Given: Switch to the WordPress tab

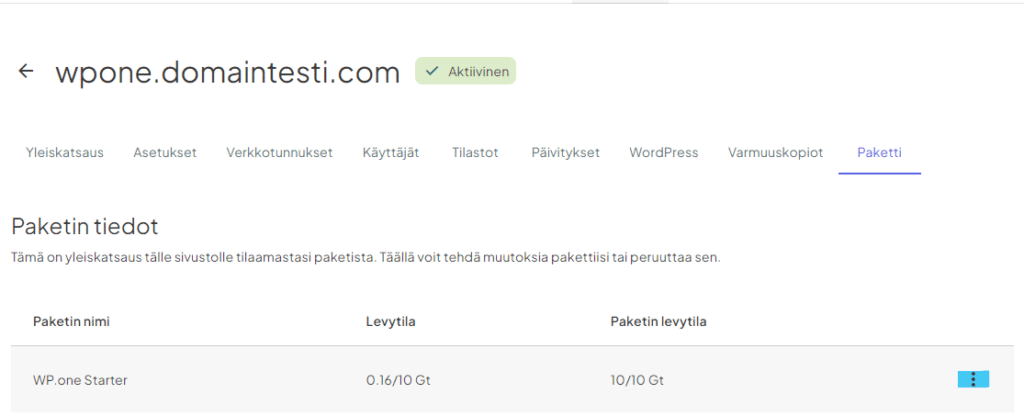Looking at the screenshot, I should [663, 153].
